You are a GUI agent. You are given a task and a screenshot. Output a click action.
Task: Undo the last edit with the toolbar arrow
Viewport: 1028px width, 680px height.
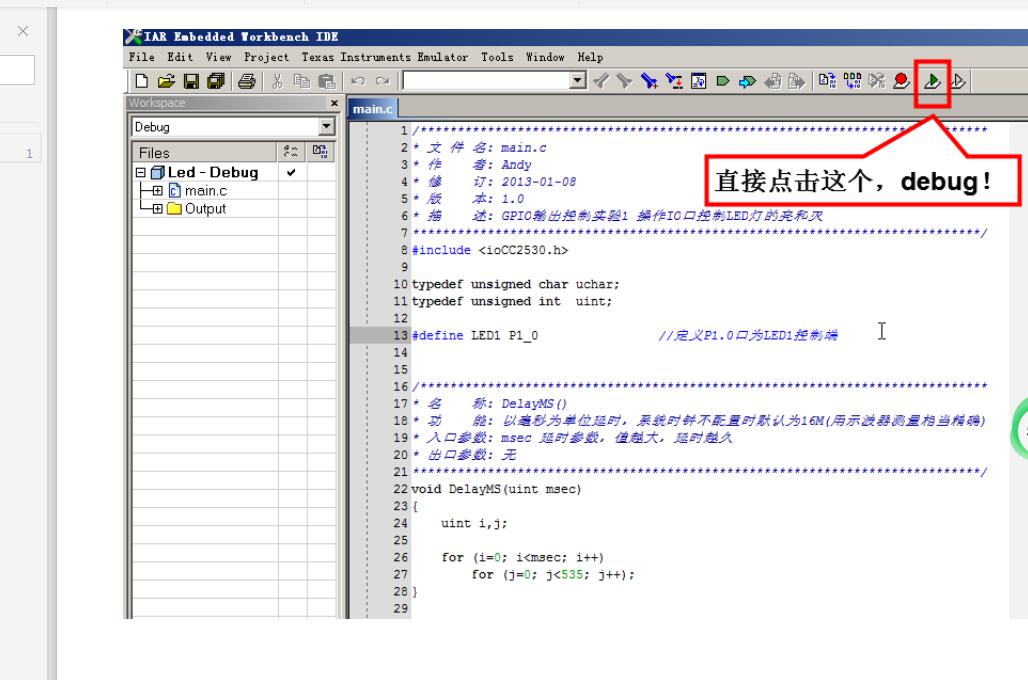click(358, 81)
